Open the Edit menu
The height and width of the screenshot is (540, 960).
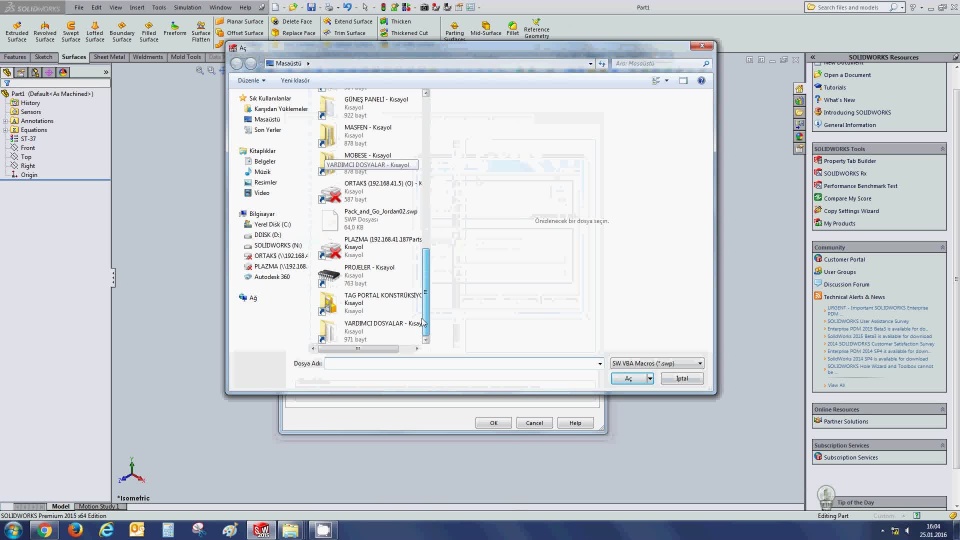96,7
